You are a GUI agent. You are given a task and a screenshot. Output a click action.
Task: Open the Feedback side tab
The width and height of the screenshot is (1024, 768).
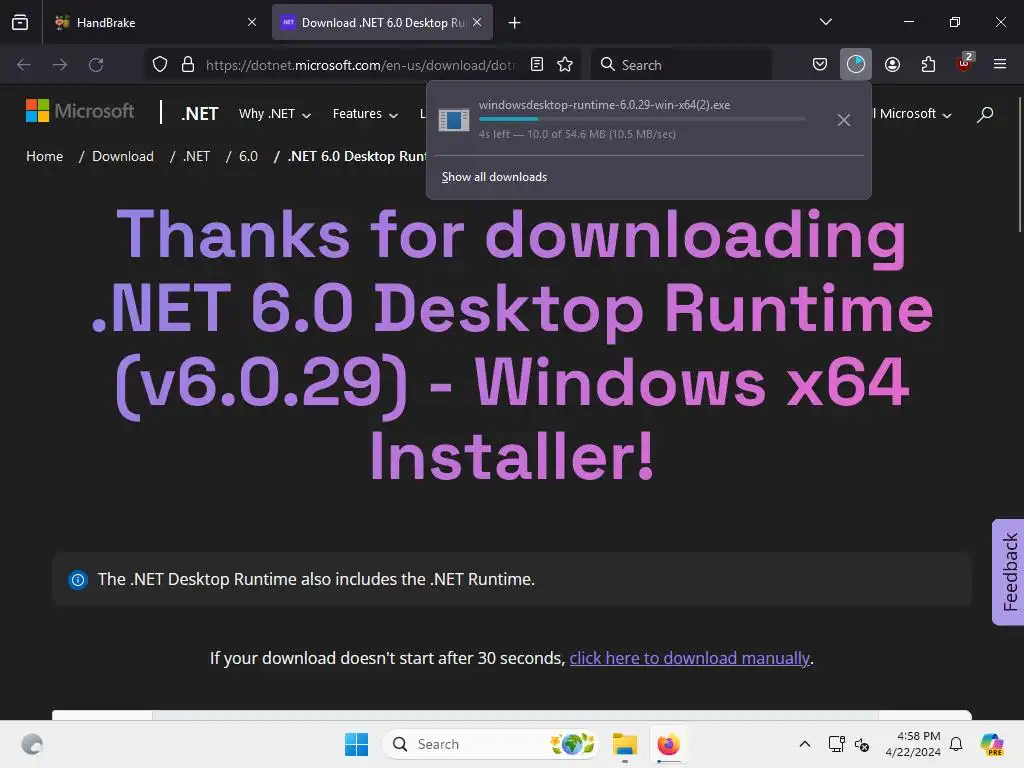(1008, 572)
